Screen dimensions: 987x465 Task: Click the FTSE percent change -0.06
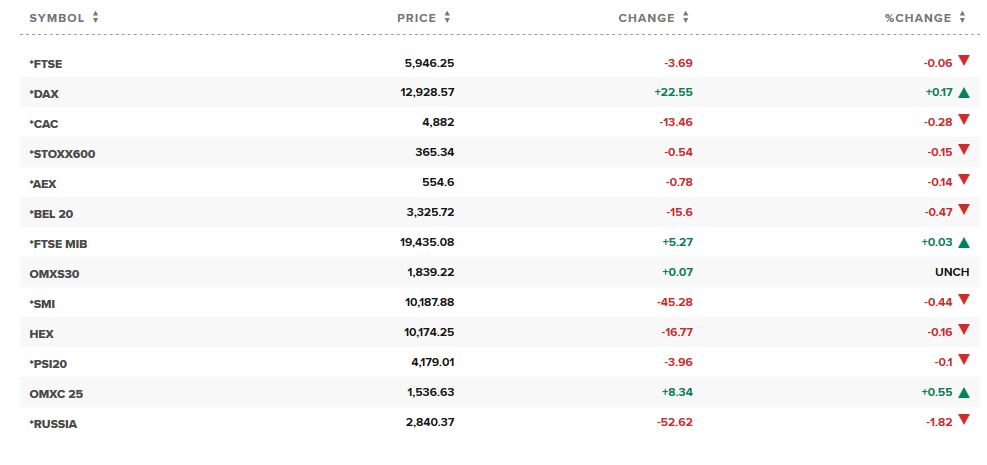(938, 63)
